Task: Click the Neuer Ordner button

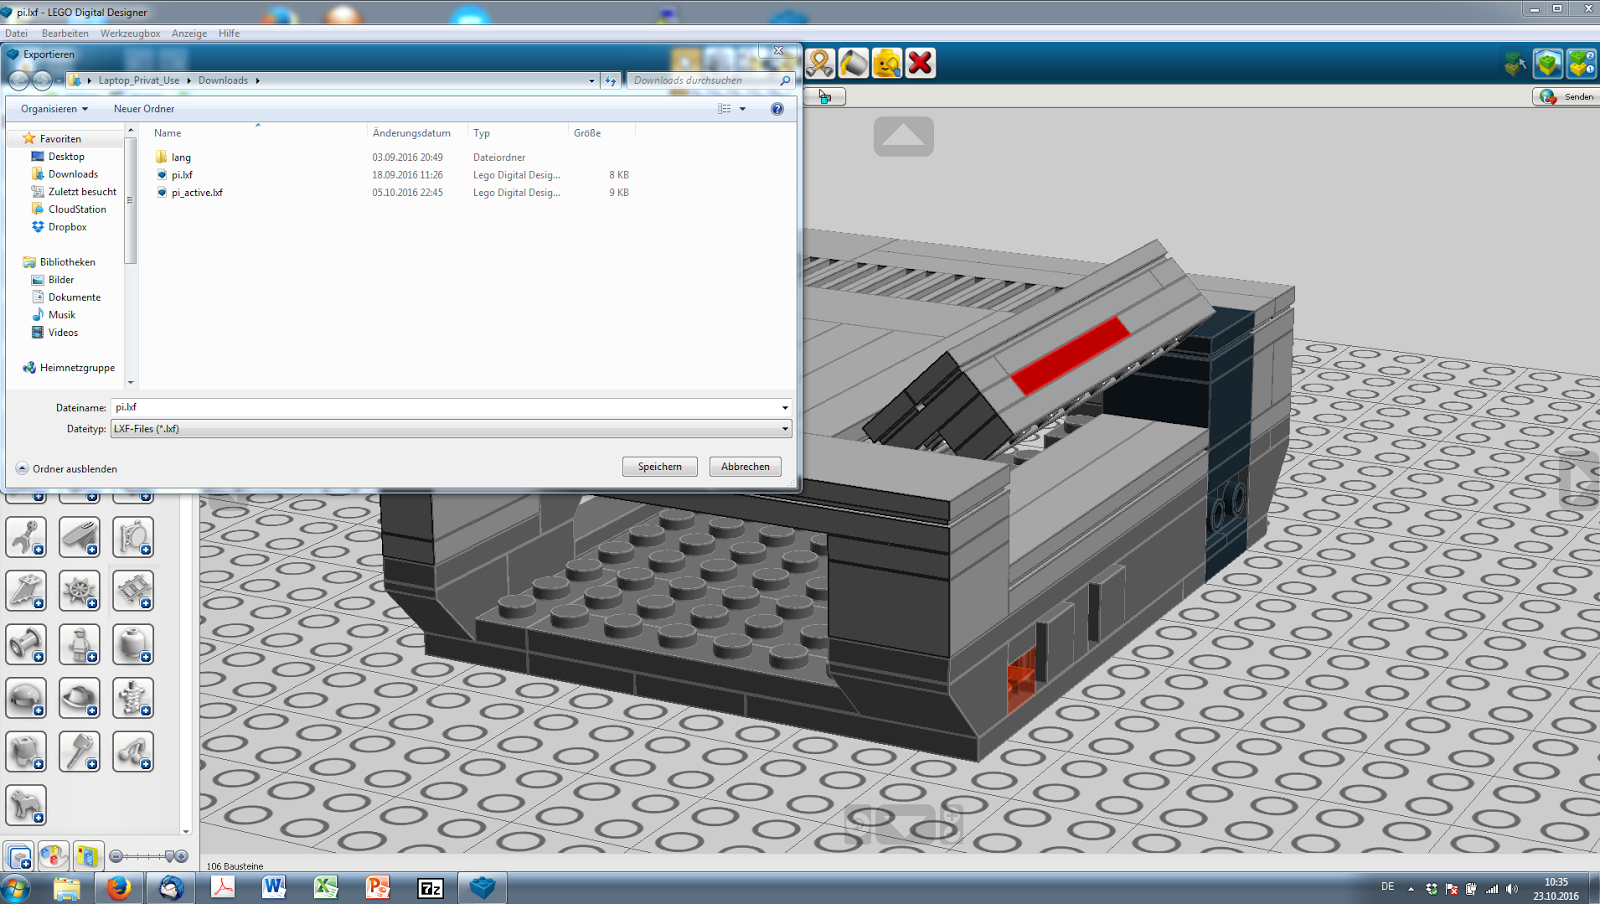Action: (144, 109)
